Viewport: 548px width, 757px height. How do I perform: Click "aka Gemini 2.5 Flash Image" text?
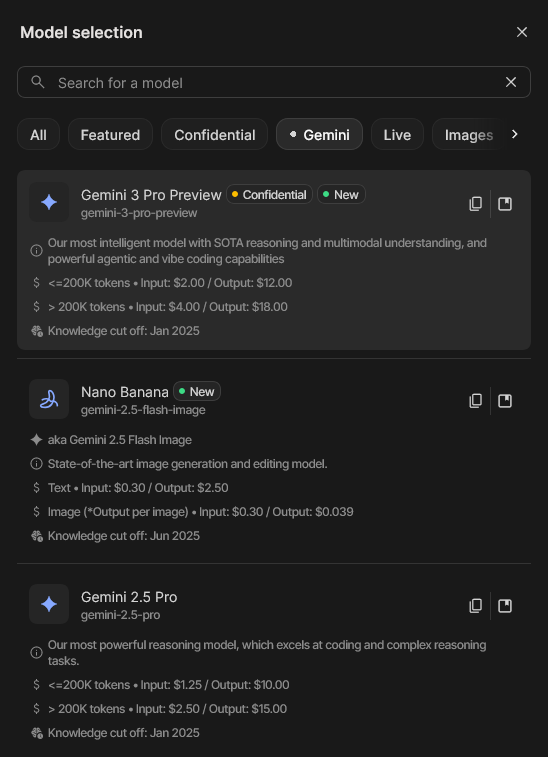click(120, 440)
